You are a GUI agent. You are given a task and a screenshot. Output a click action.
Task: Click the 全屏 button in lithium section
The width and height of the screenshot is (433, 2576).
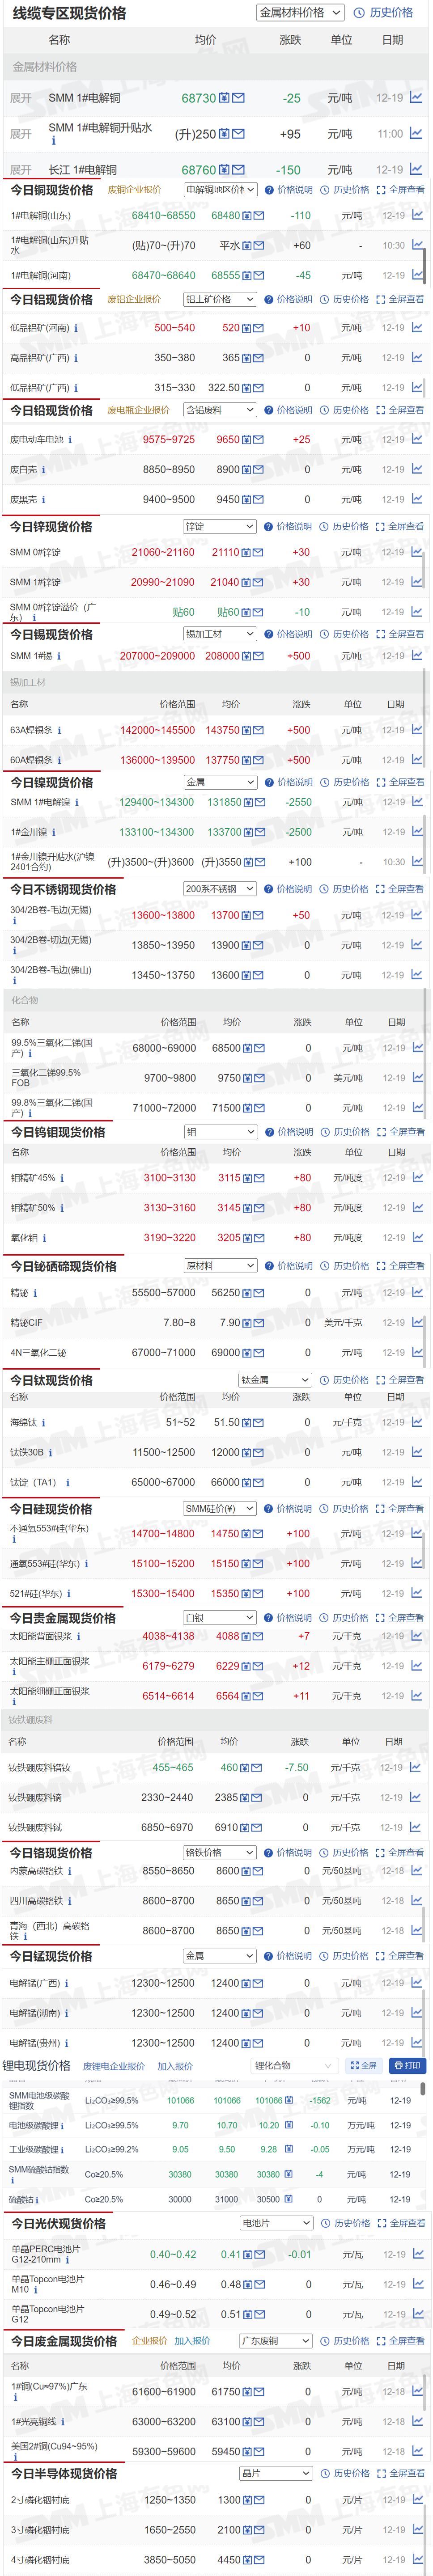coord(364,2065)
